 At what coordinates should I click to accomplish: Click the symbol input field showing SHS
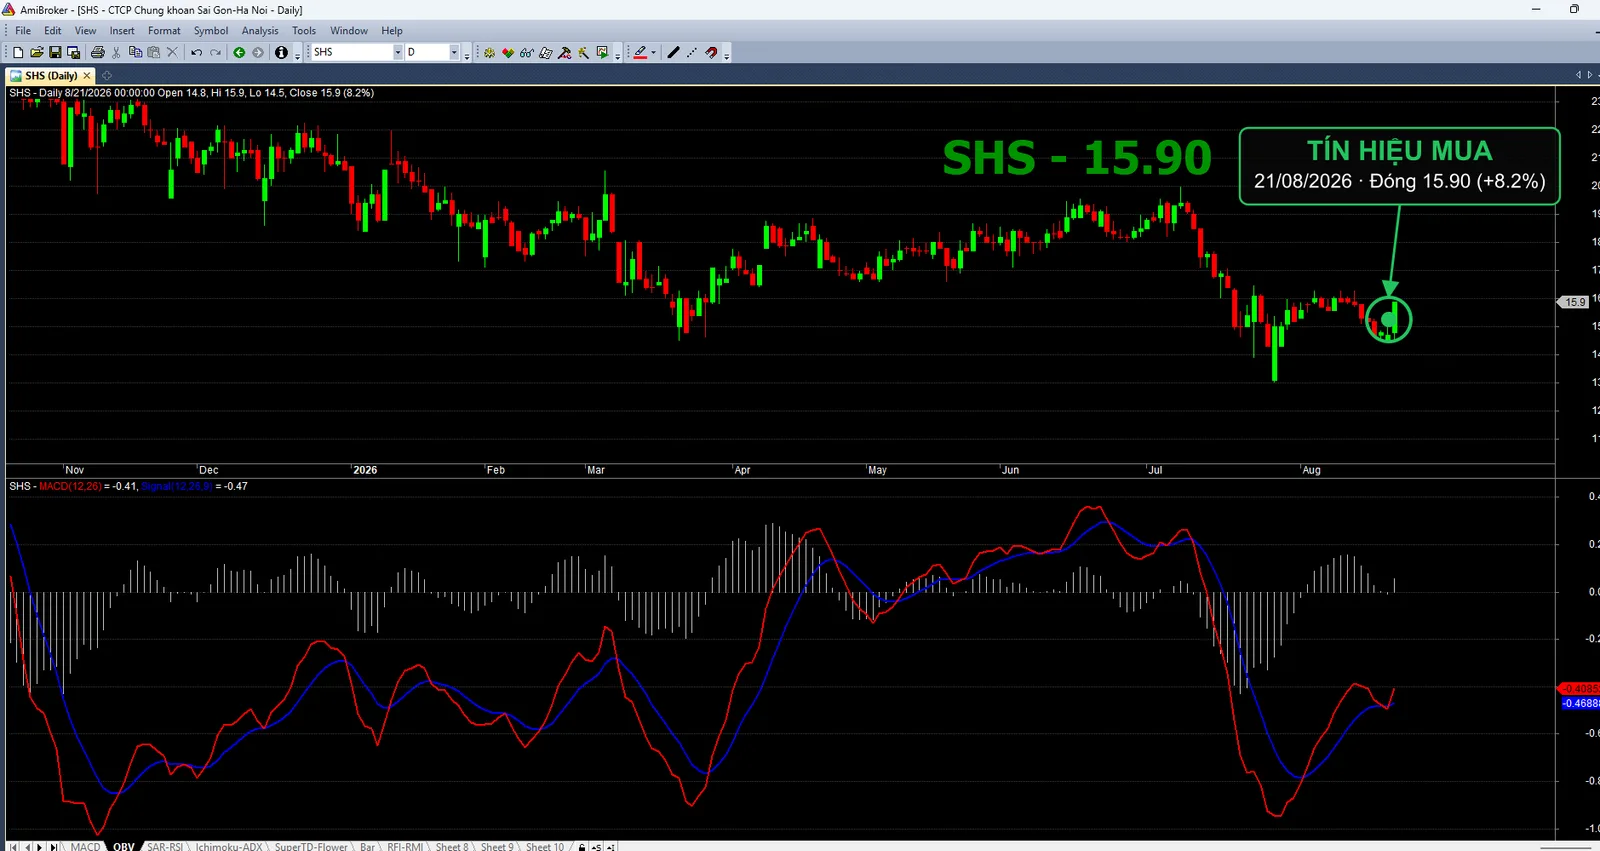(x=351, y=52)
